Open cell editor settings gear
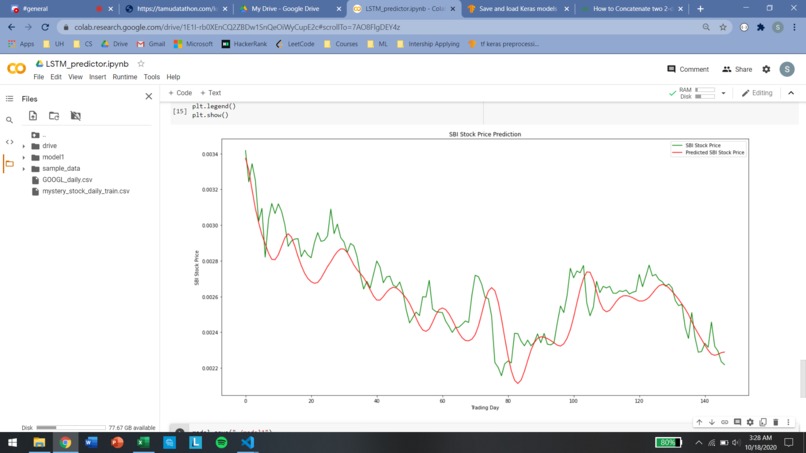This screenshot has height=453, width=806. [x=750, y=422]
